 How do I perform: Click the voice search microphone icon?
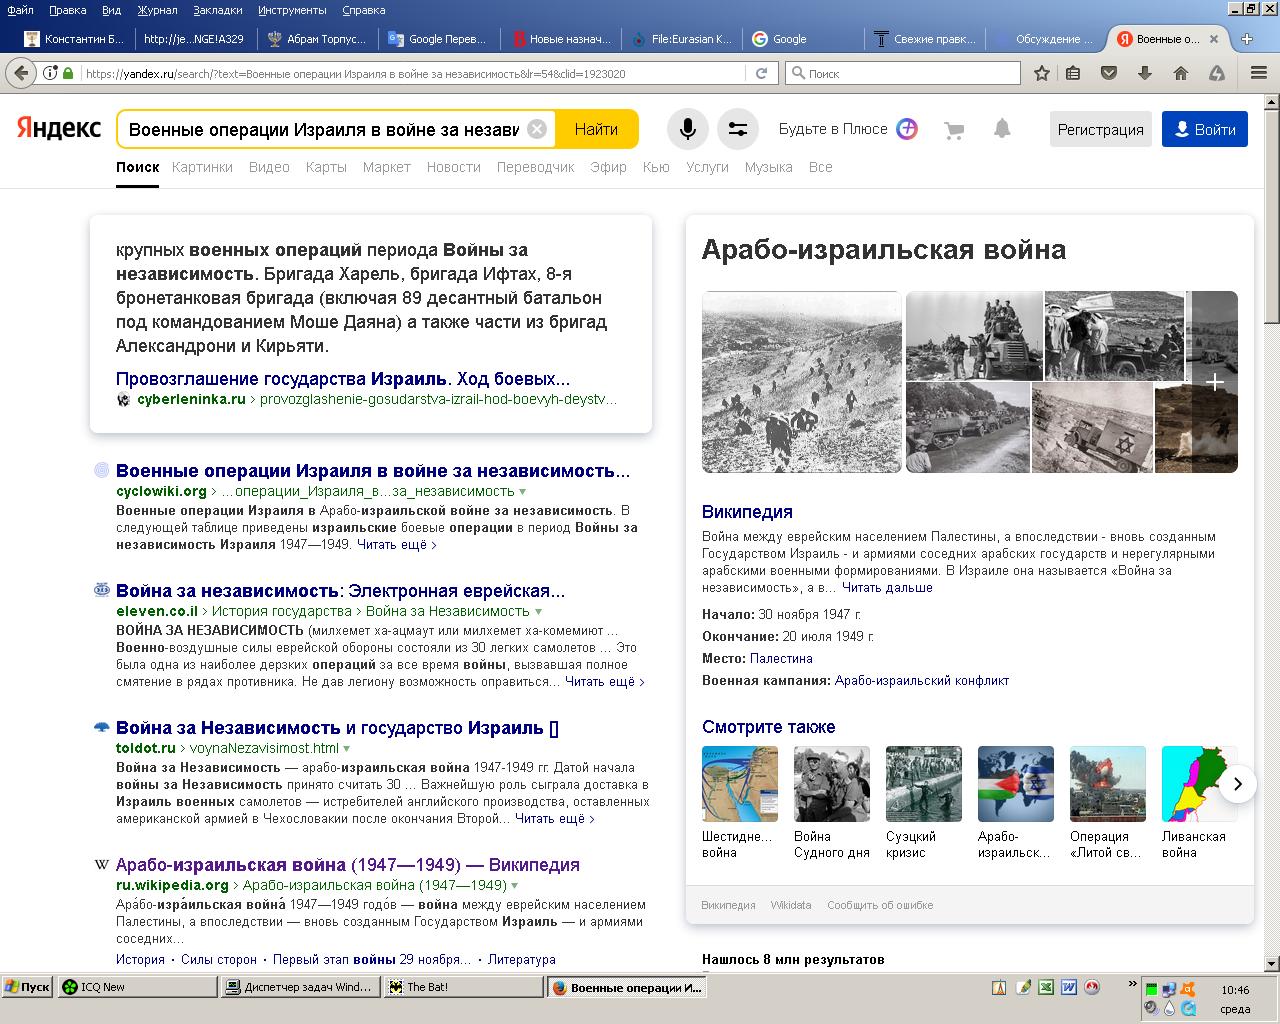688,130
